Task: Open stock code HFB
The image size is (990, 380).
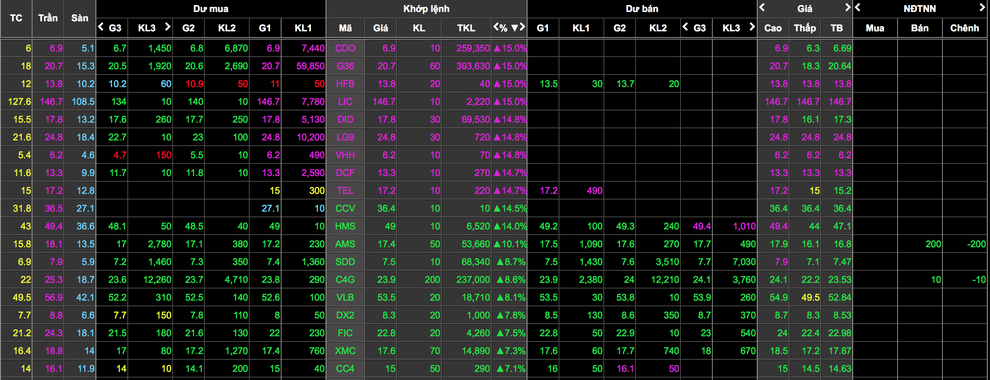Action: pyautogui.click(x=345, y=83)
